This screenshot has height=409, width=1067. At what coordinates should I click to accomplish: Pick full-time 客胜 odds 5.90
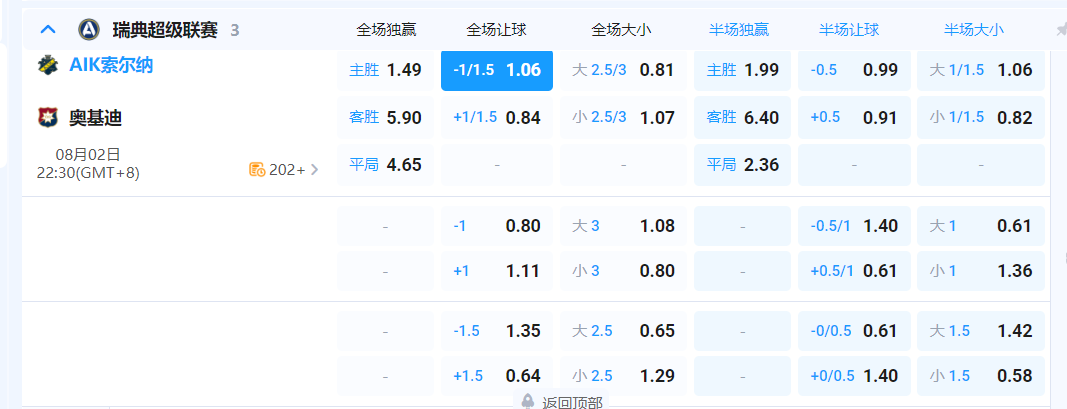point(385,118)
